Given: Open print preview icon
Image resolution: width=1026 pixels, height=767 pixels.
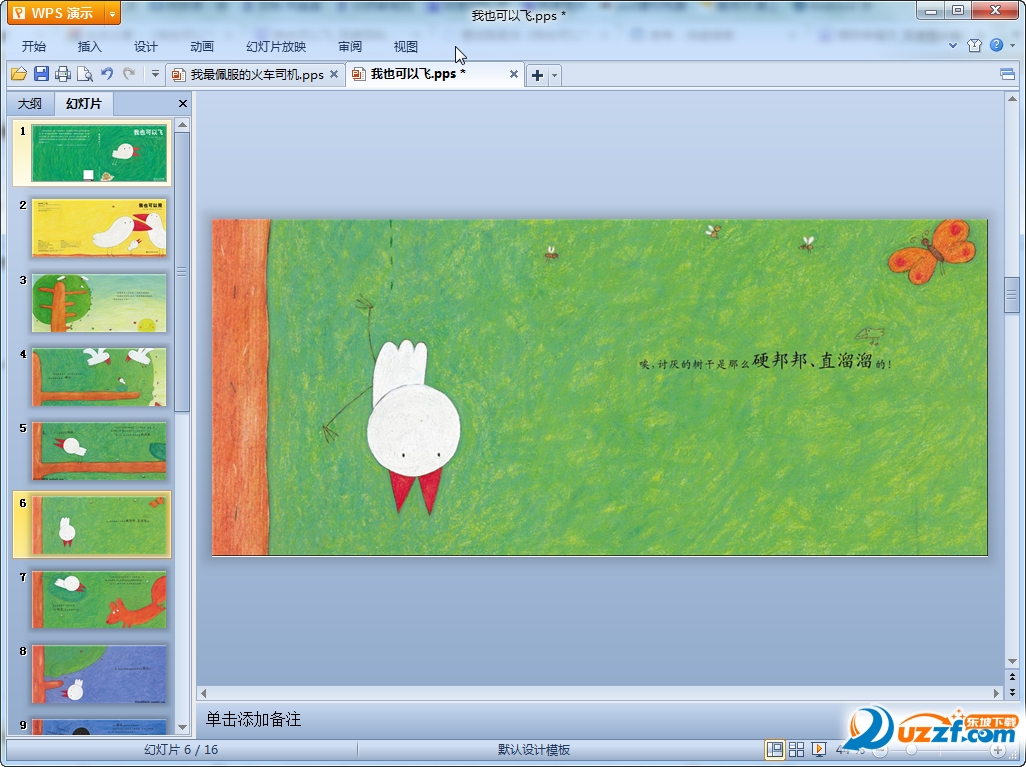Looking at the screenshot, I should coord(84,74).
